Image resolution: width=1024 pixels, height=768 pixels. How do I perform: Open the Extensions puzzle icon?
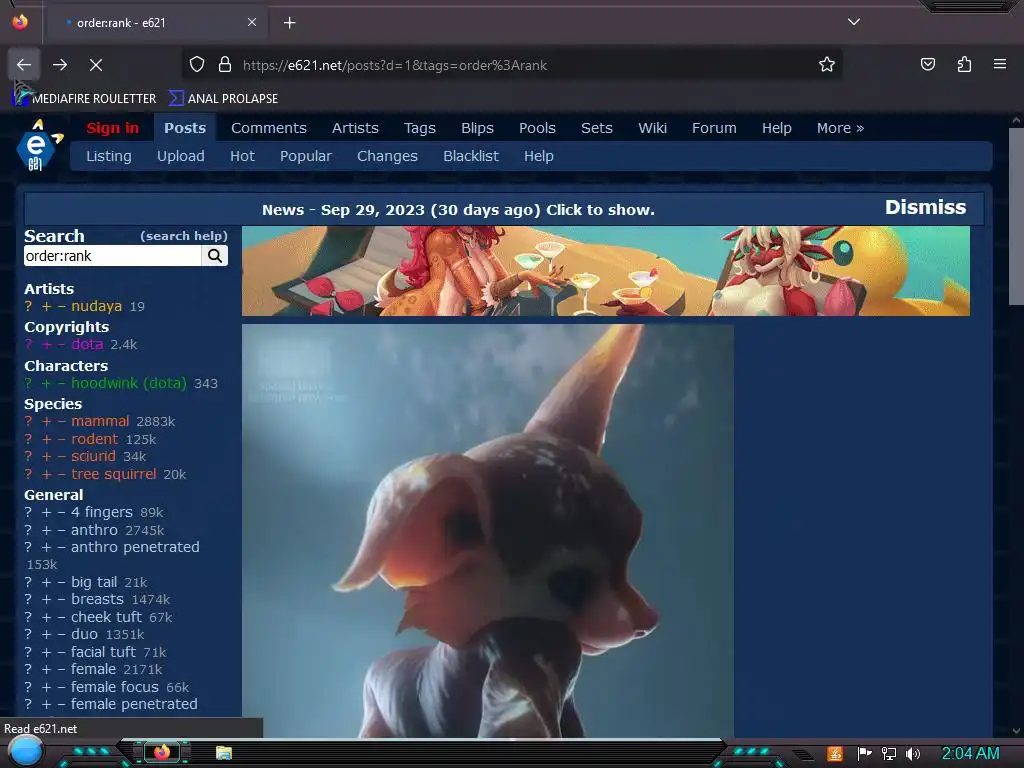[964, 64]
